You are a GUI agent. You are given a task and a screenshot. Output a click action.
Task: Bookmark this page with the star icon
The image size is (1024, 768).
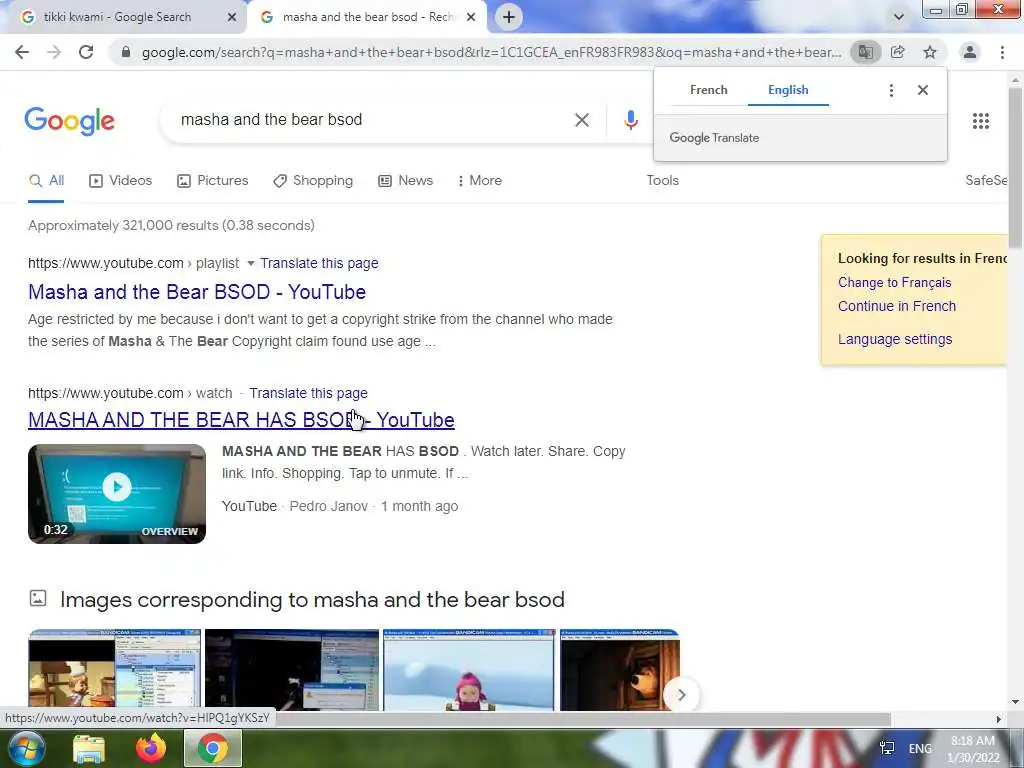pos(930,52)
